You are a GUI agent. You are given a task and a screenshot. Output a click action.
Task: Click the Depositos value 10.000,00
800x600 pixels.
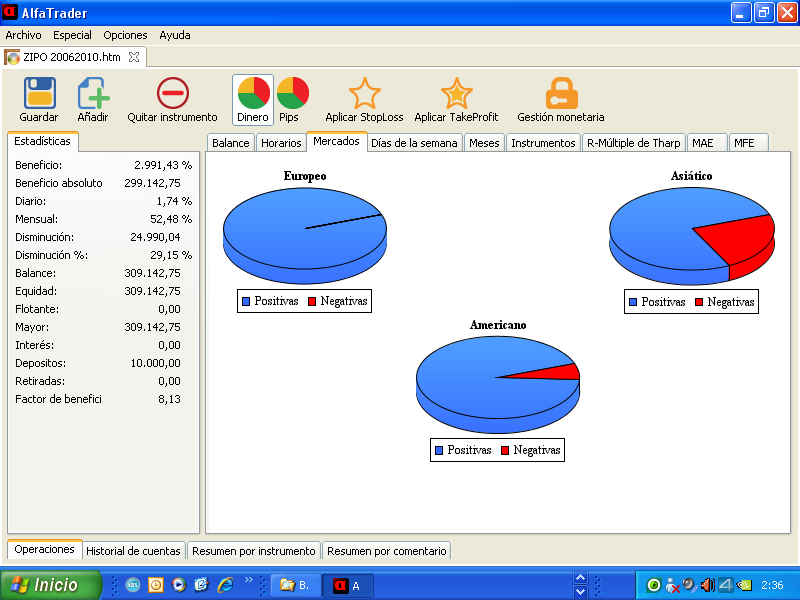click(156, 363)
